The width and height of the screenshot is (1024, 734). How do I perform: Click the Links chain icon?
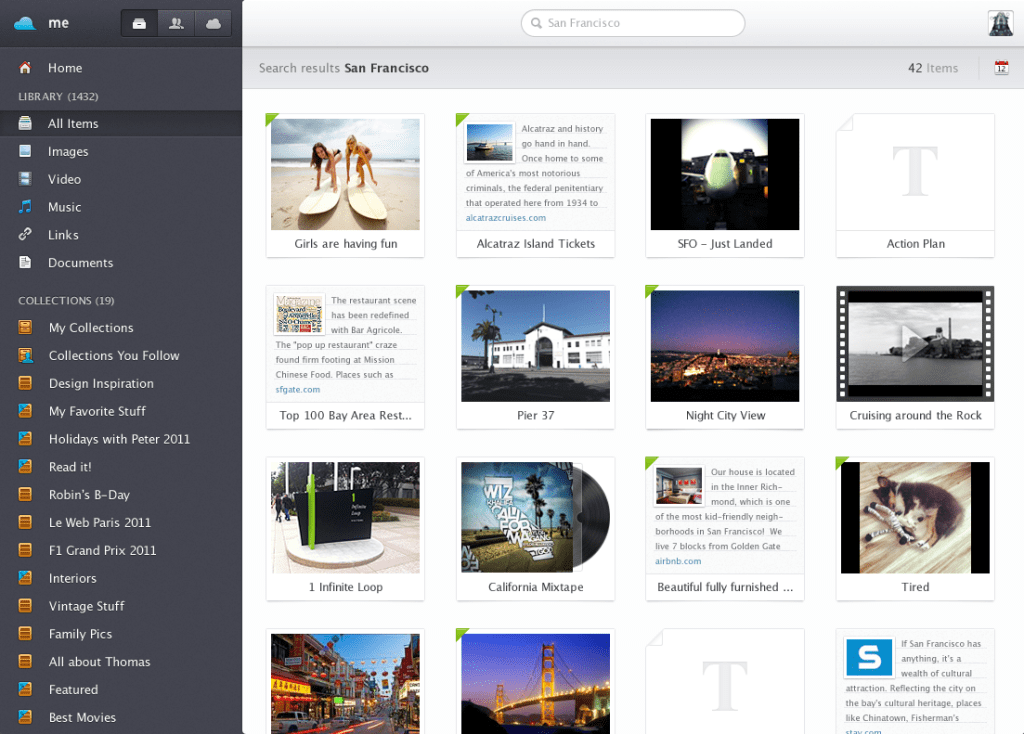tap(26, 235)
